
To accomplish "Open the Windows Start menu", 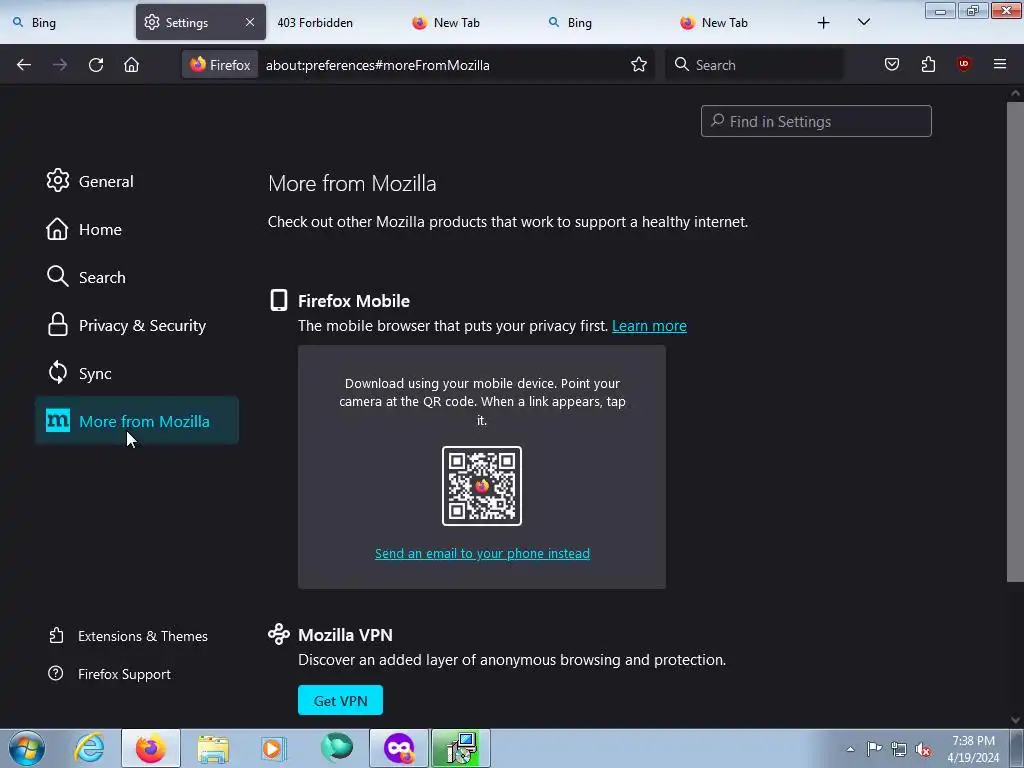I will tap(27, 748).
